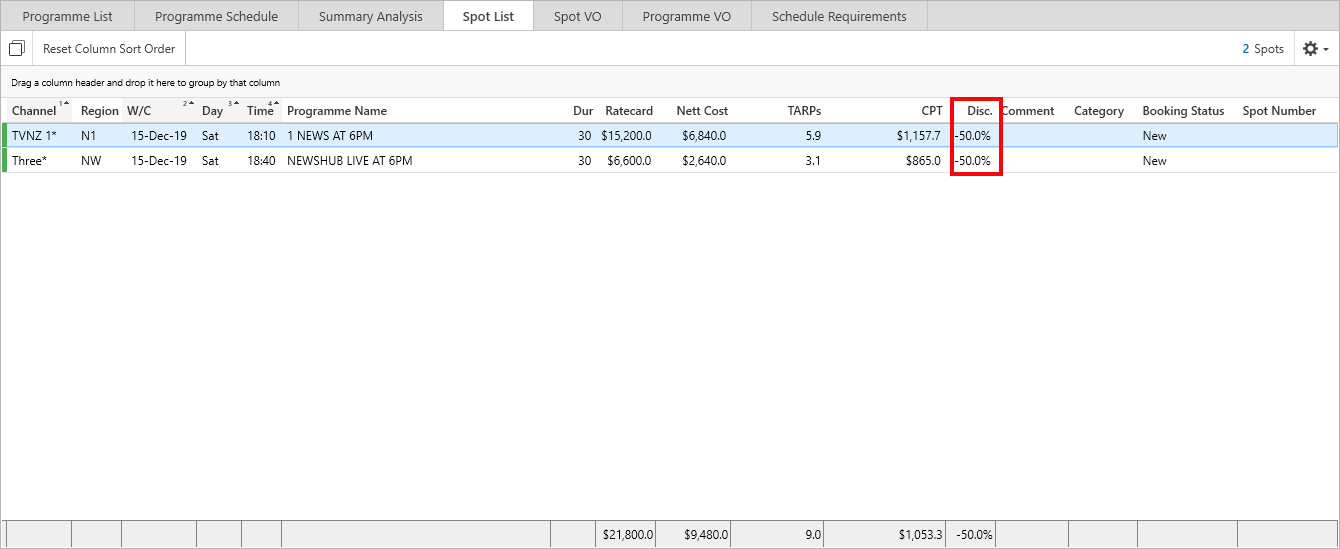Viewport: 1340px width, 549px height.
Task: Select the Spot List tab
Action: point(488,16)
